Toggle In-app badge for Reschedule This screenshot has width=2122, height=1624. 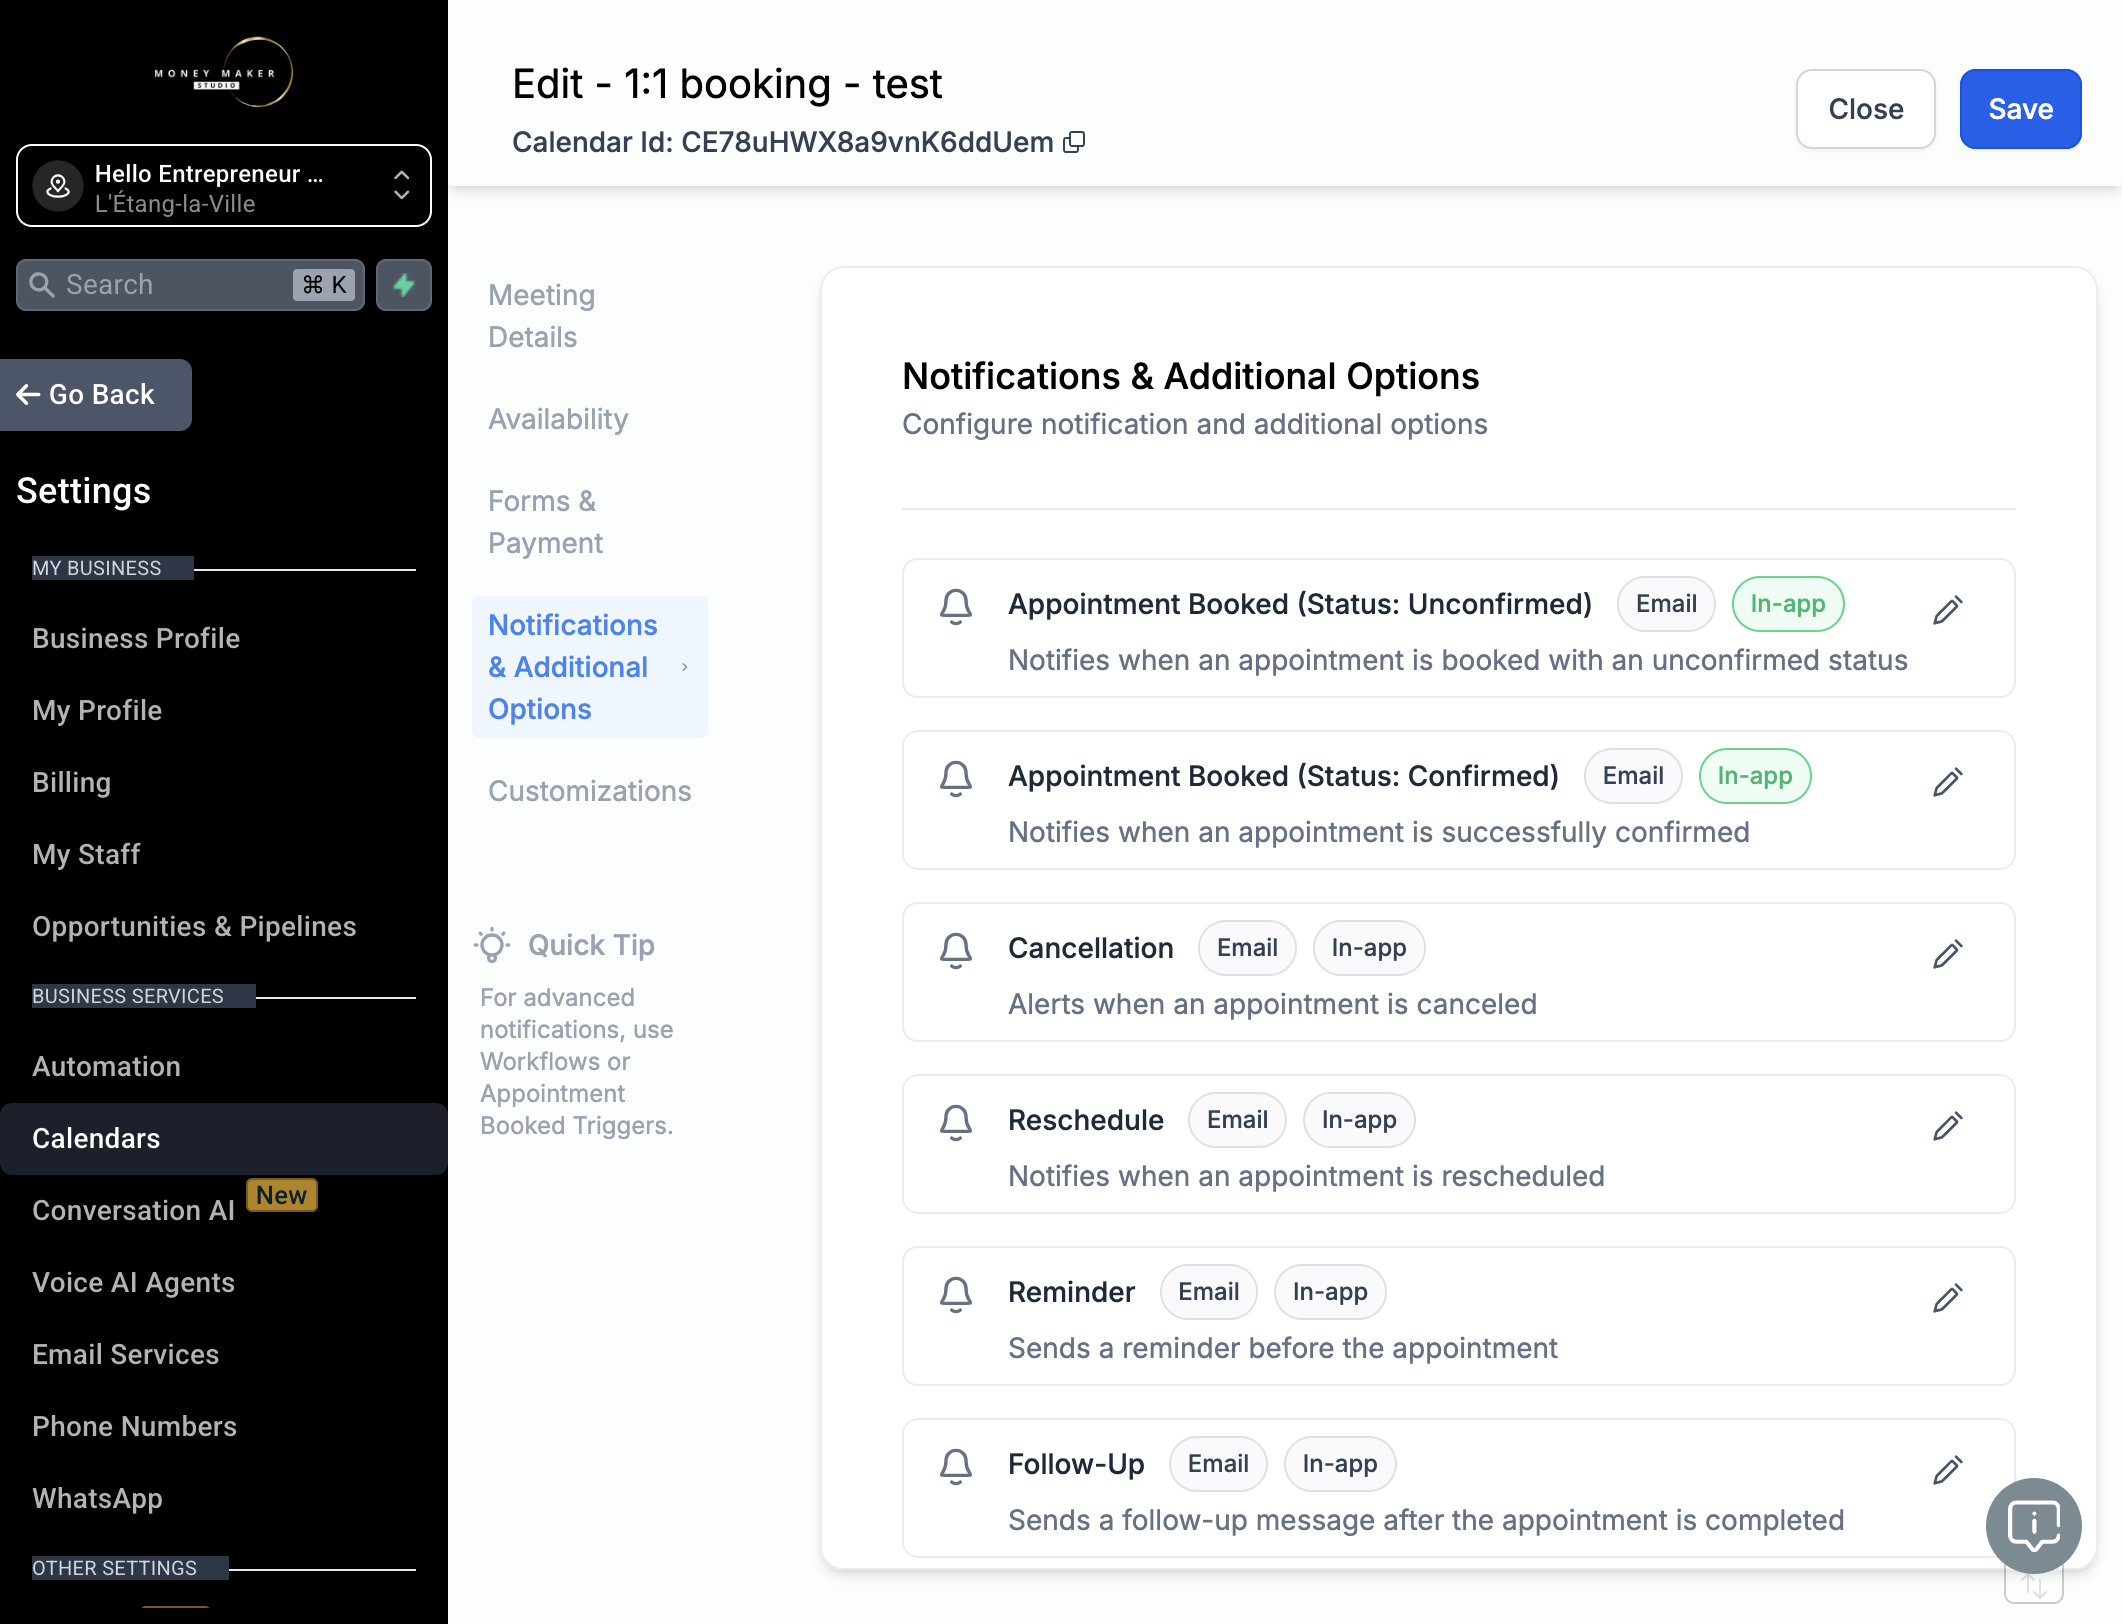(1359, 1120)
